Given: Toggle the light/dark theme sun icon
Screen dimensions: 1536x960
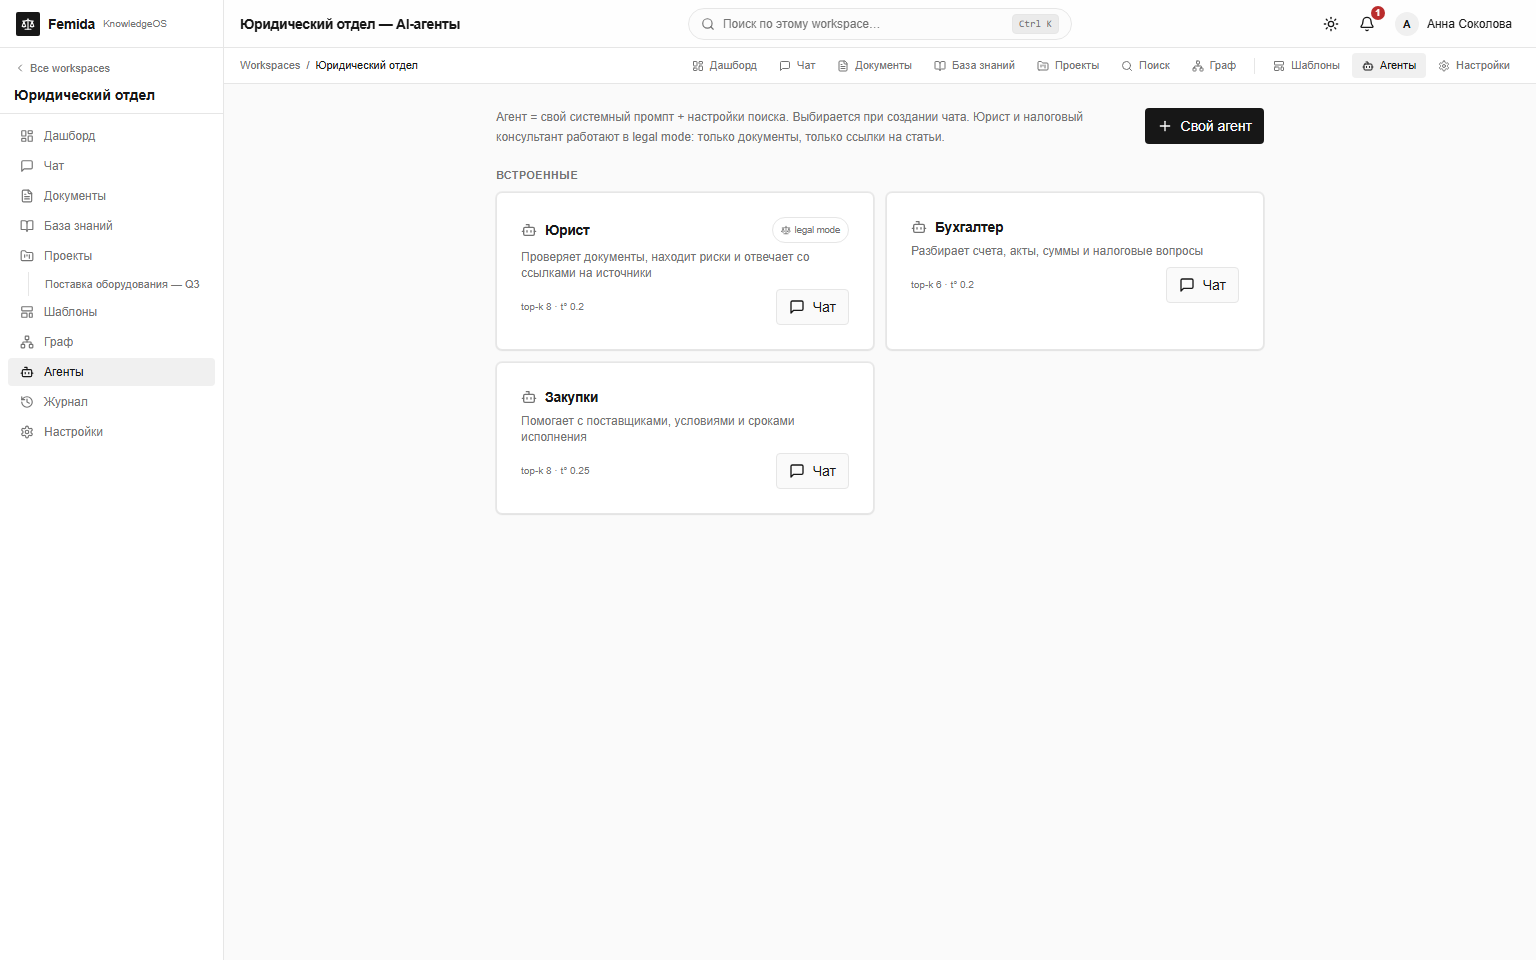Looking at the screenshot, I should (x=1331, y=24).
